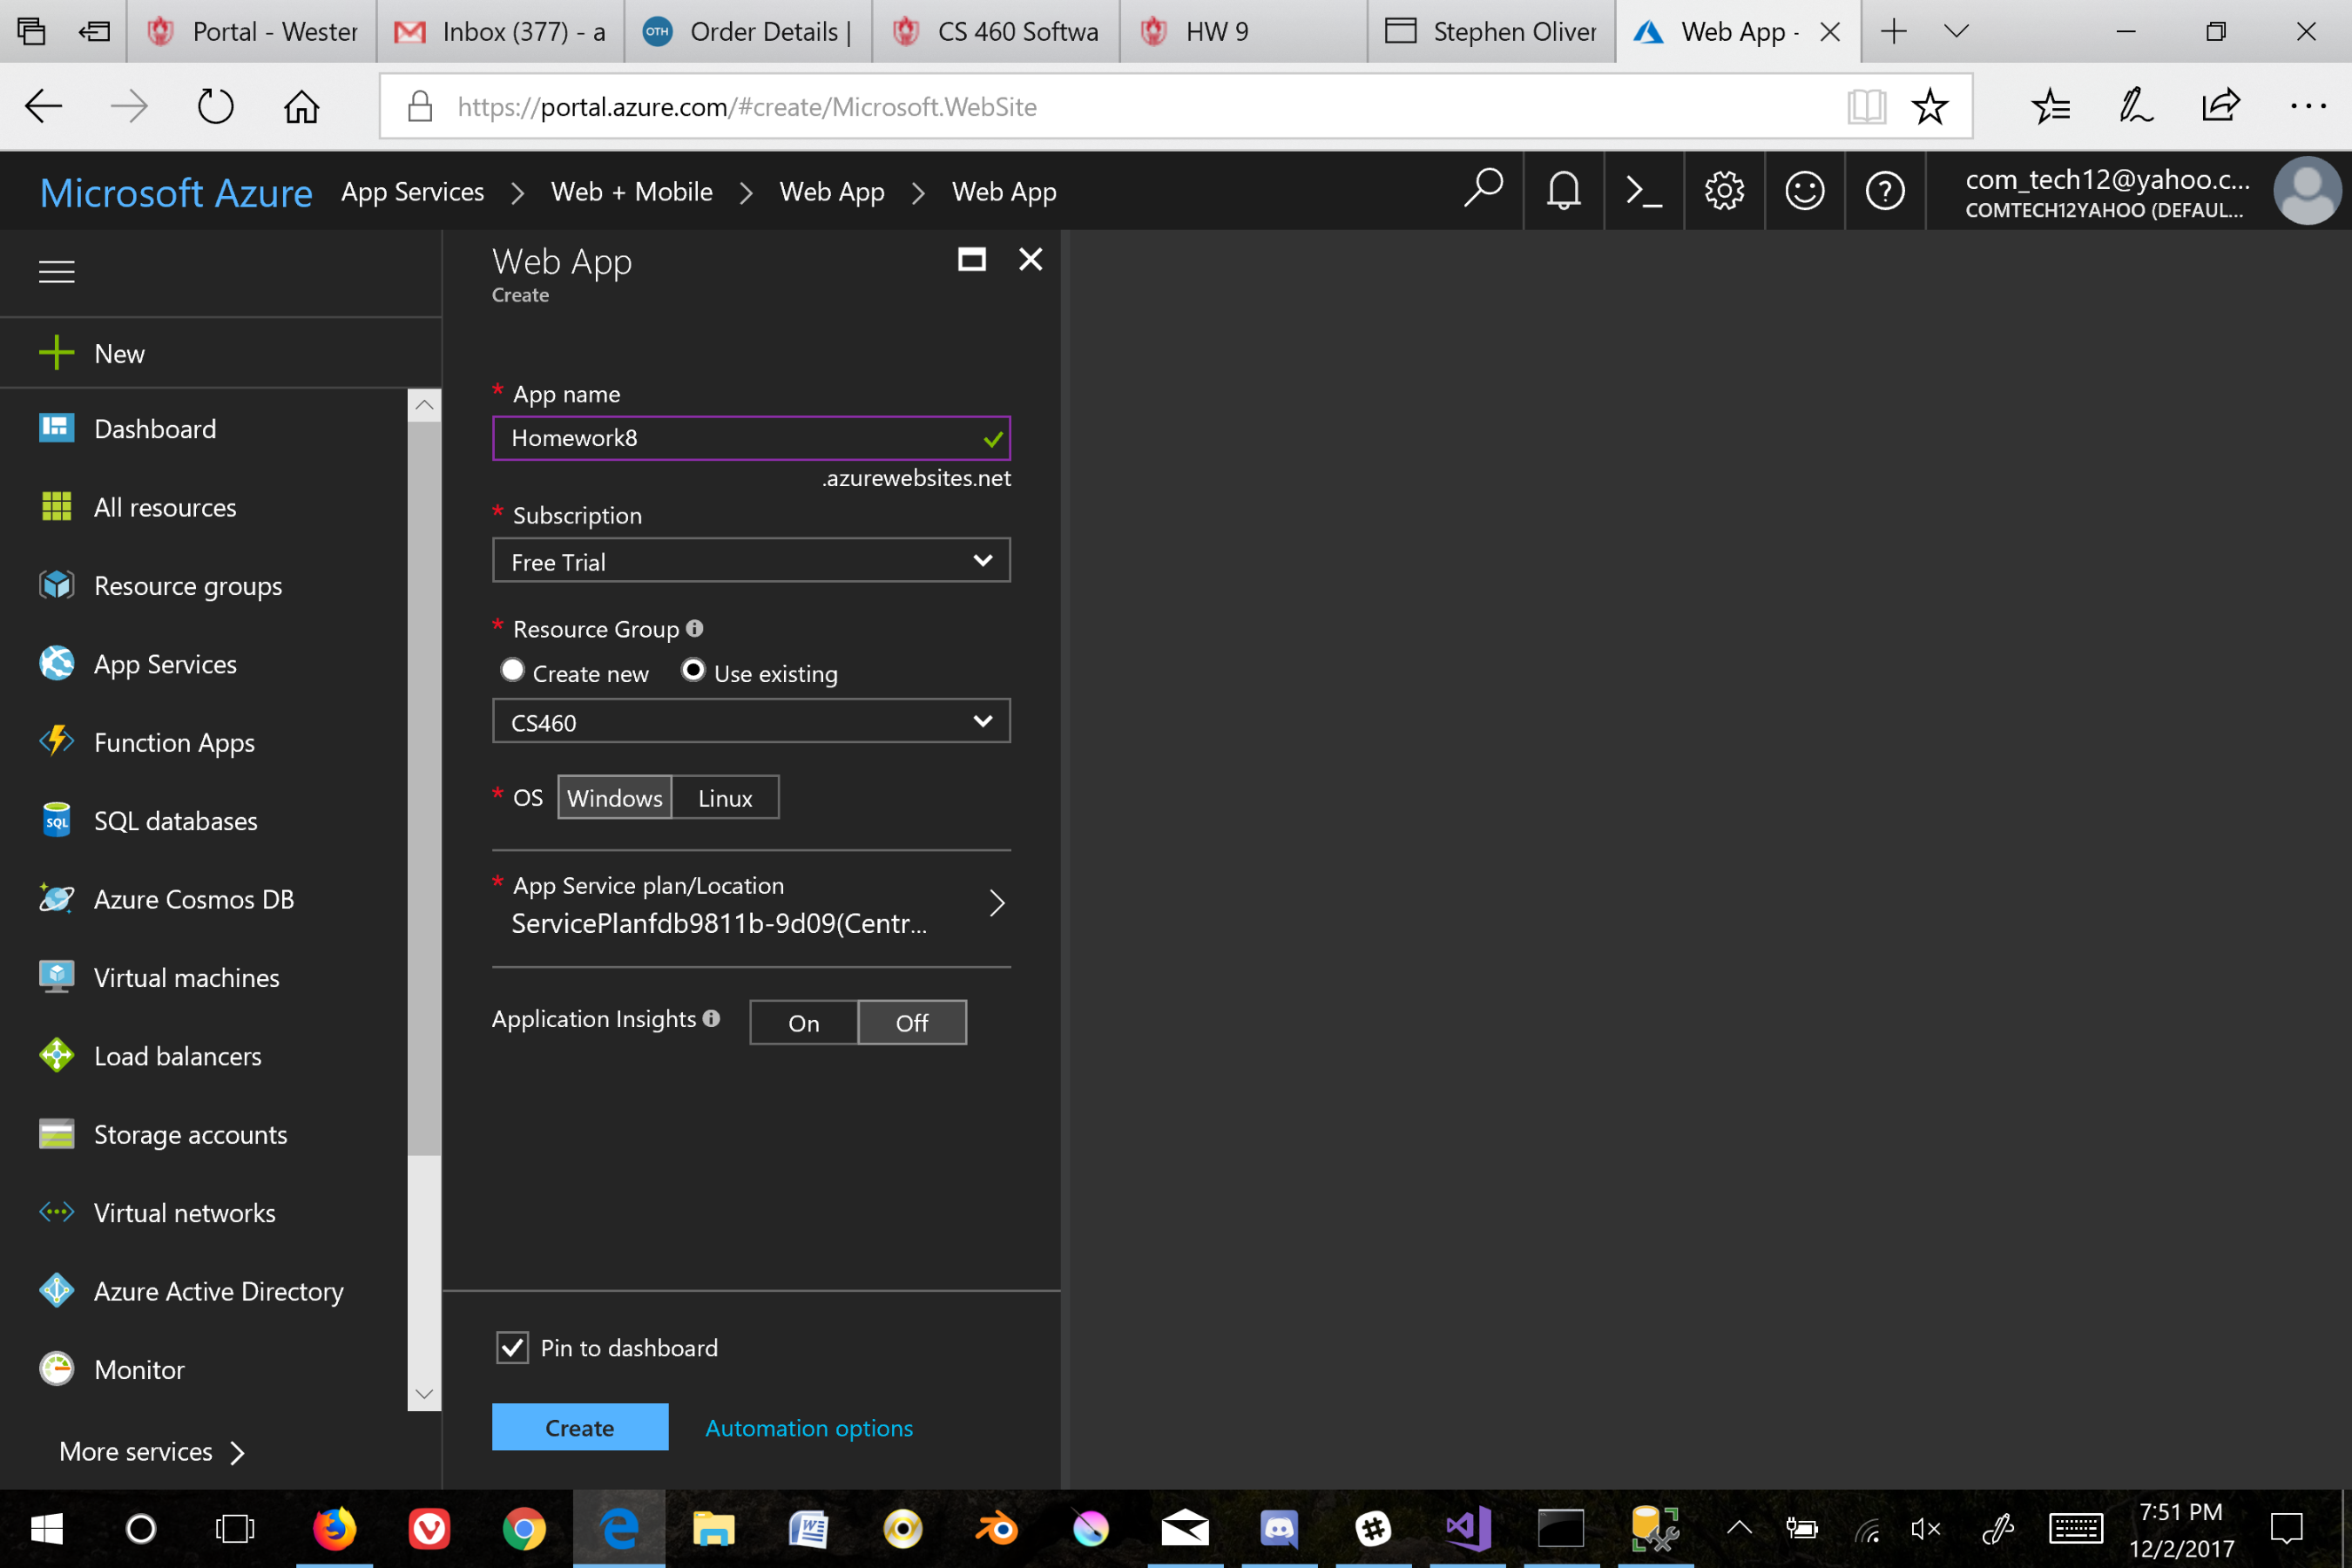Select the Create new radio button

pyautogui.click(x=513, y=670)
